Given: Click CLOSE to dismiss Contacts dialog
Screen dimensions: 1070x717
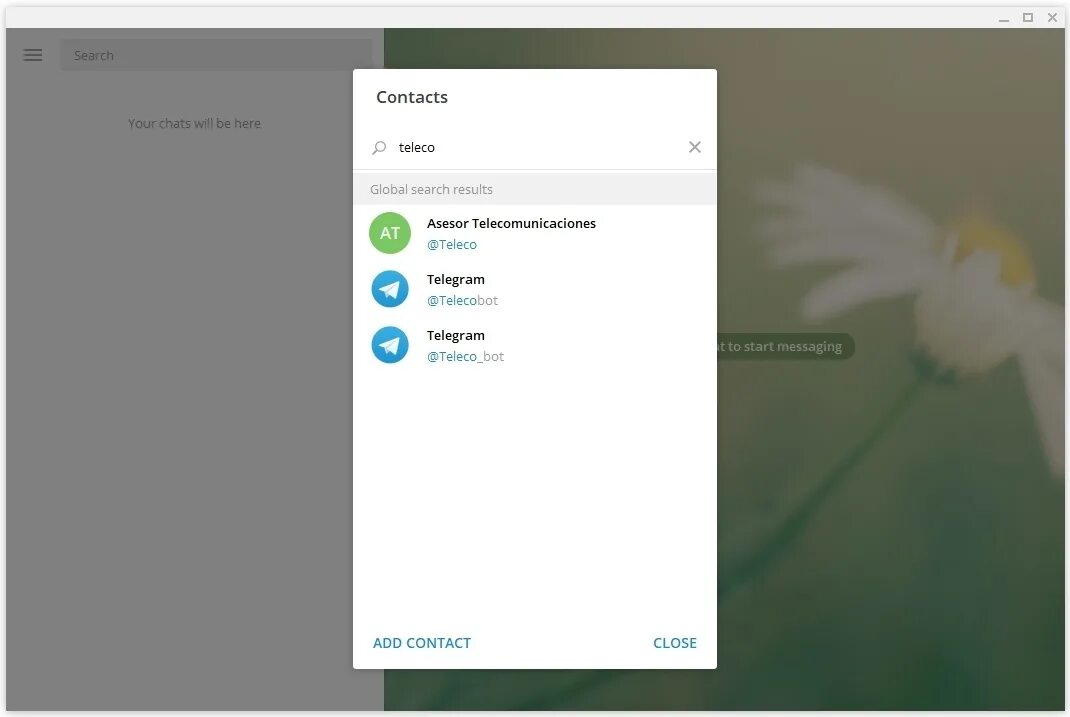Looking at the screenshot, I should click(x=675, y=643).
